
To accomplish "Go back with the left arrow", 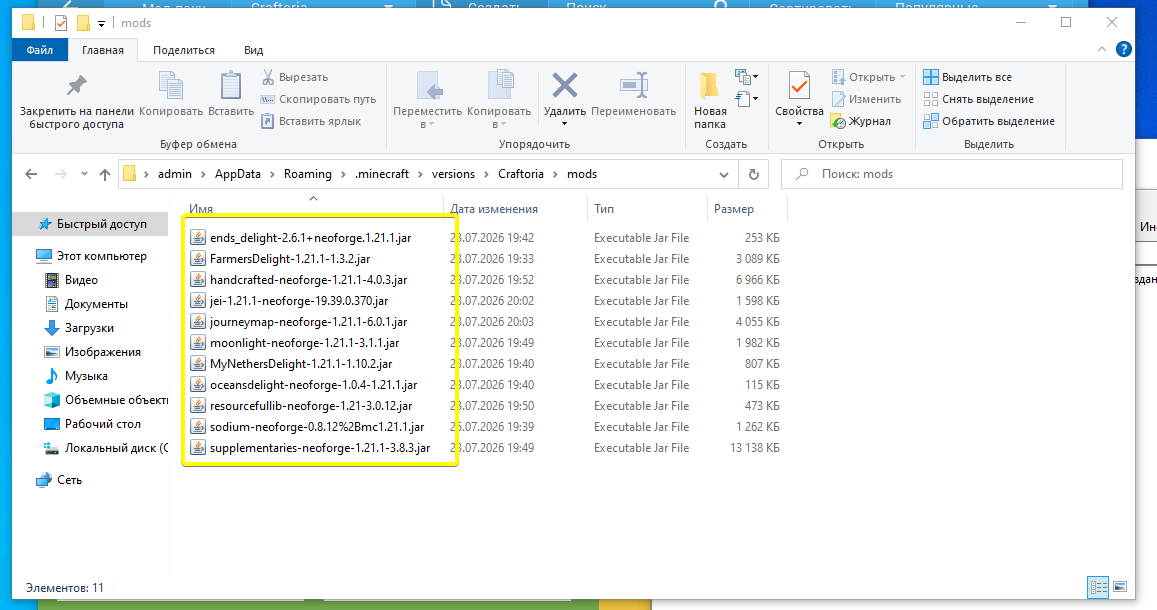I will (x=31, y=174).
